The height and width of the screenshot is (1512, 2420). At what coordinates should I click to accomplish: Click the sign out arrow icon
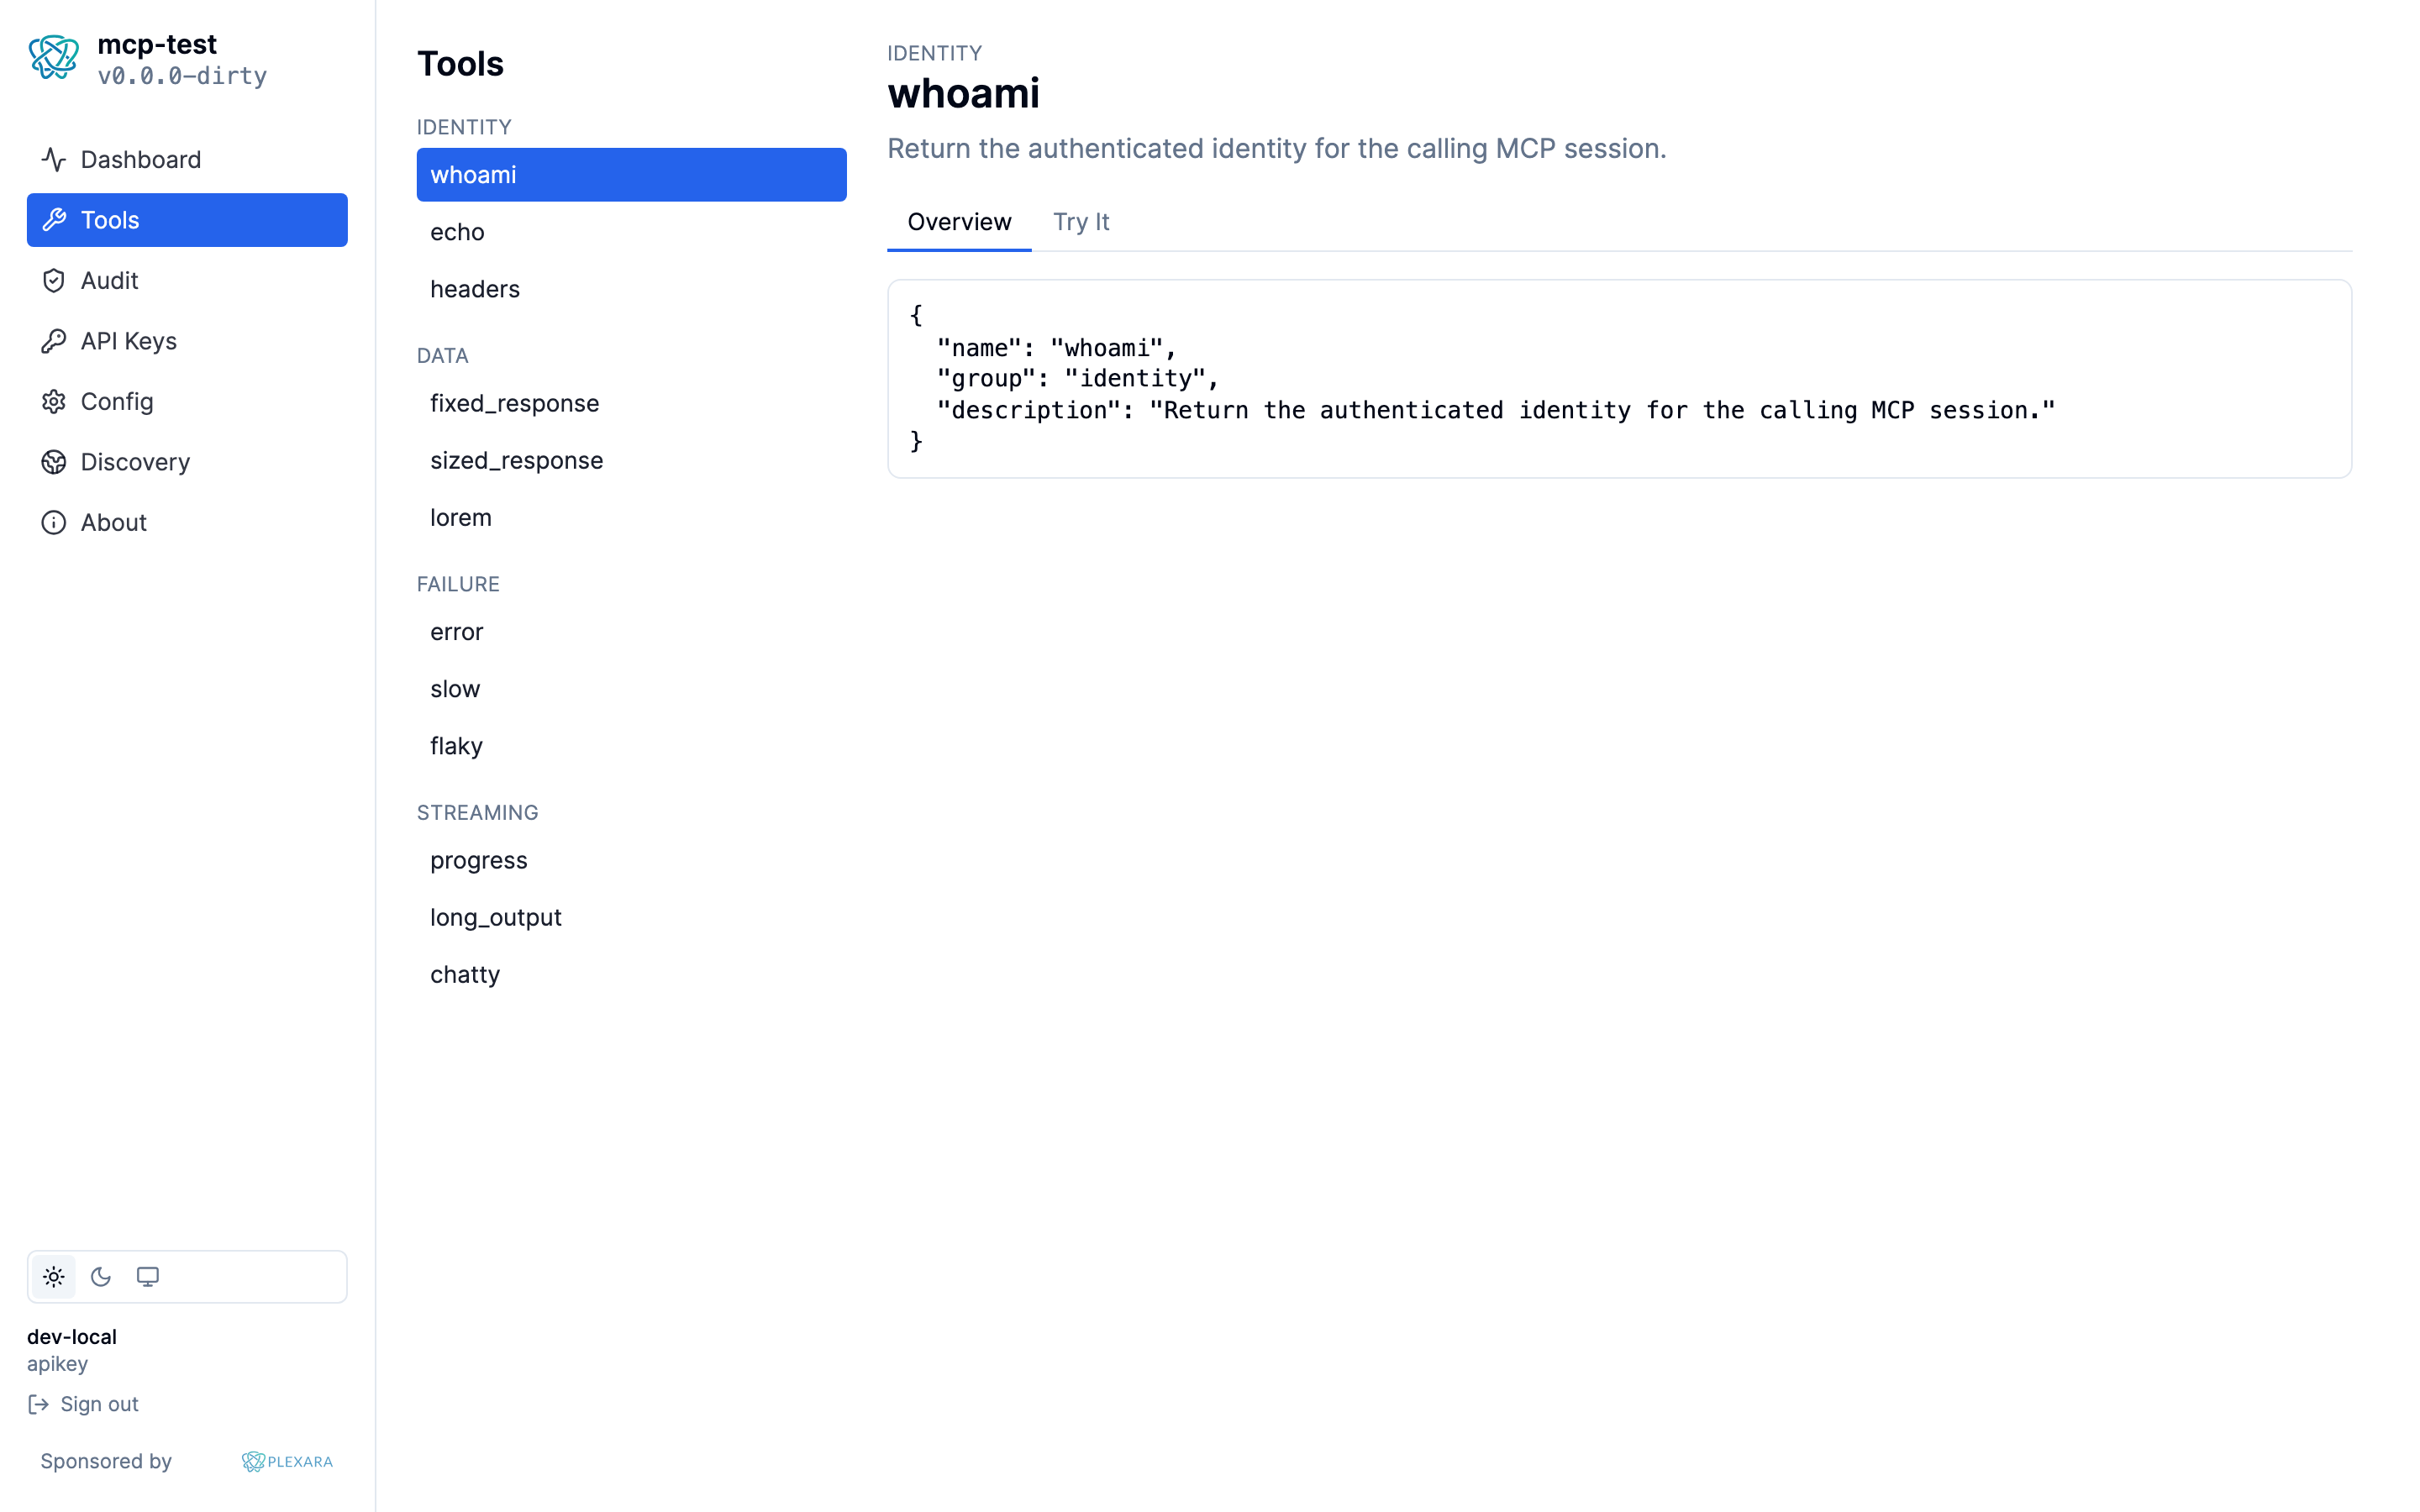tap(40, 1404)
